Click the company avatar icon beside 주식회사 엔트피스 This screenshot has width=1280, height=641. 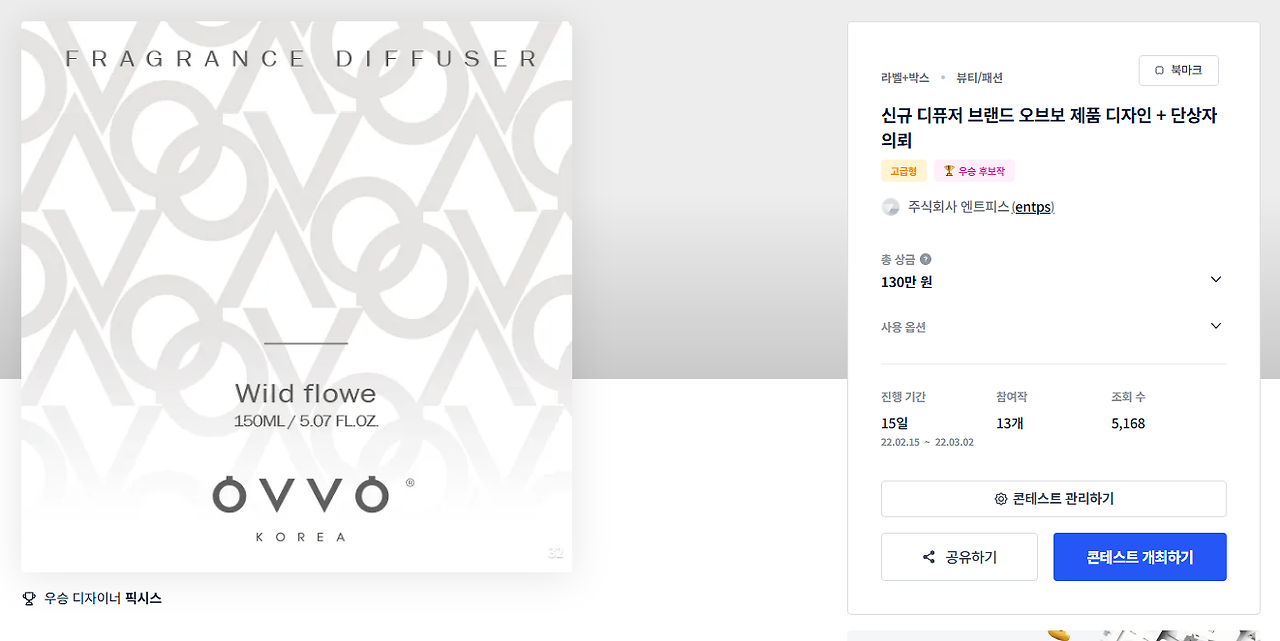click(891, 207)
